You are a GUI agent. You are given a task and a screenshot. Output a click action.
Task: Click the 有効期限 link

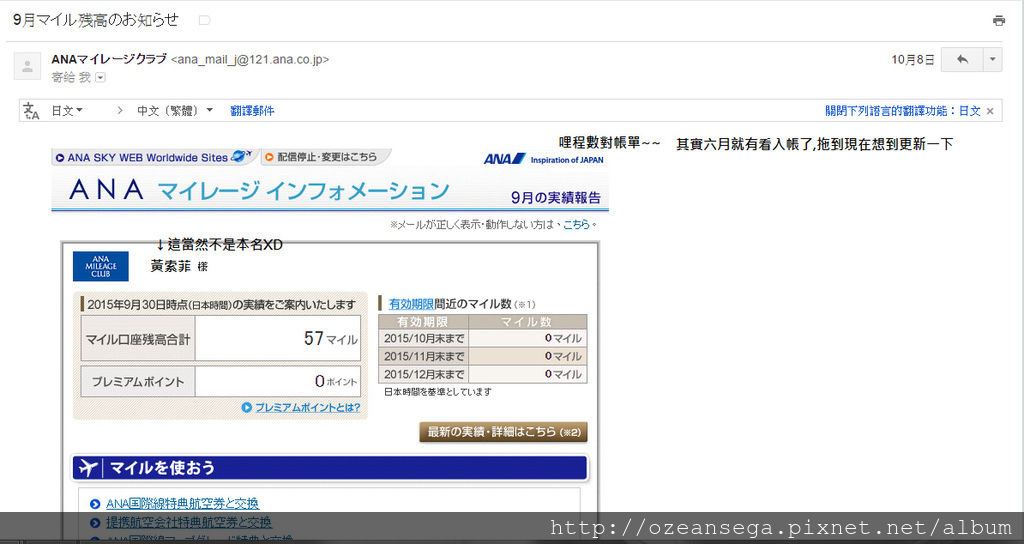(411, 304)
